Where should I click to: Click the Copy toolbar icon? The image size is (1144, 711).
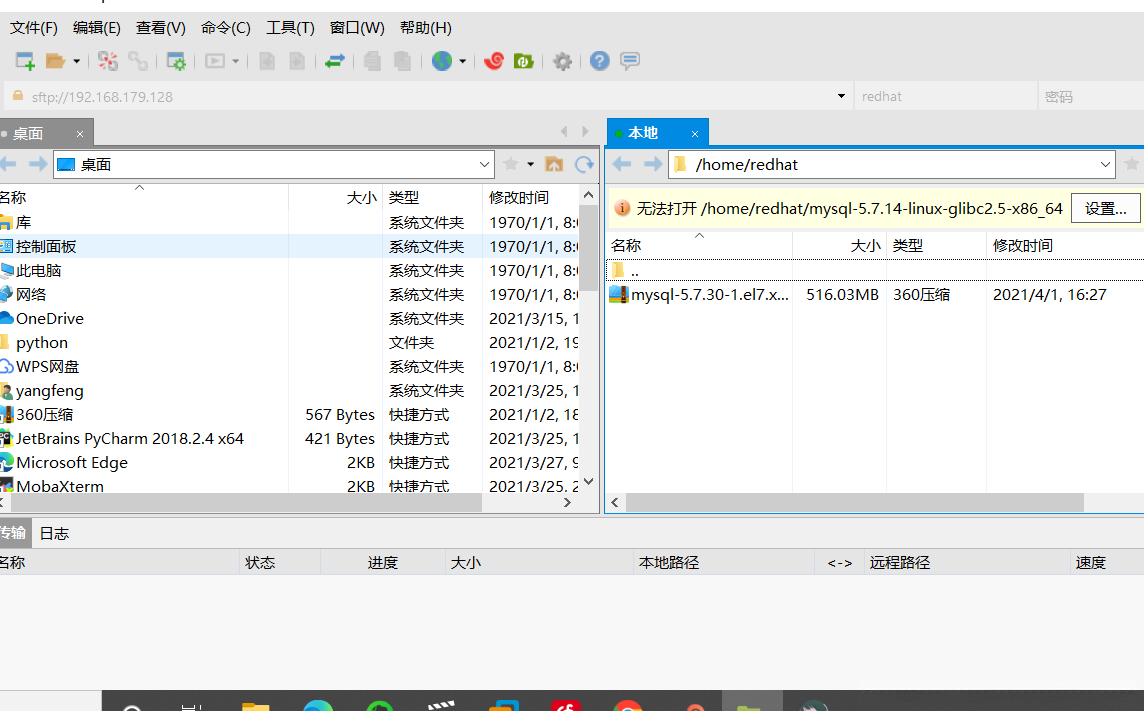(373, 61)
